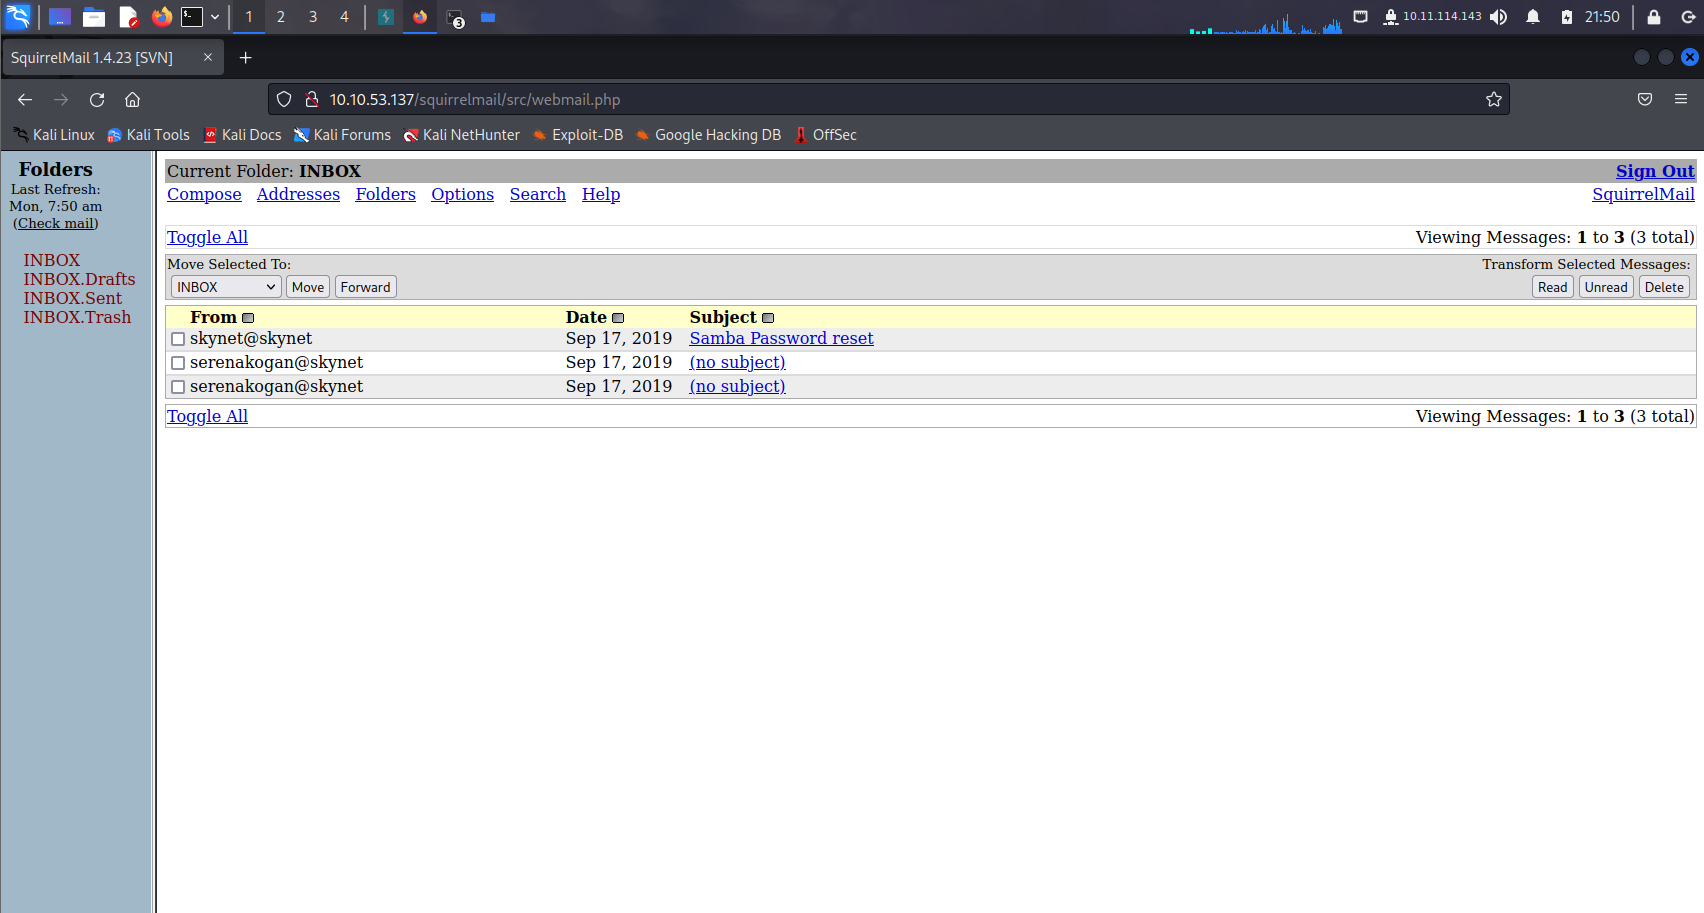Click the Forward button
This screenshot has height=913, width=1704.
click(x=366, y=287)
